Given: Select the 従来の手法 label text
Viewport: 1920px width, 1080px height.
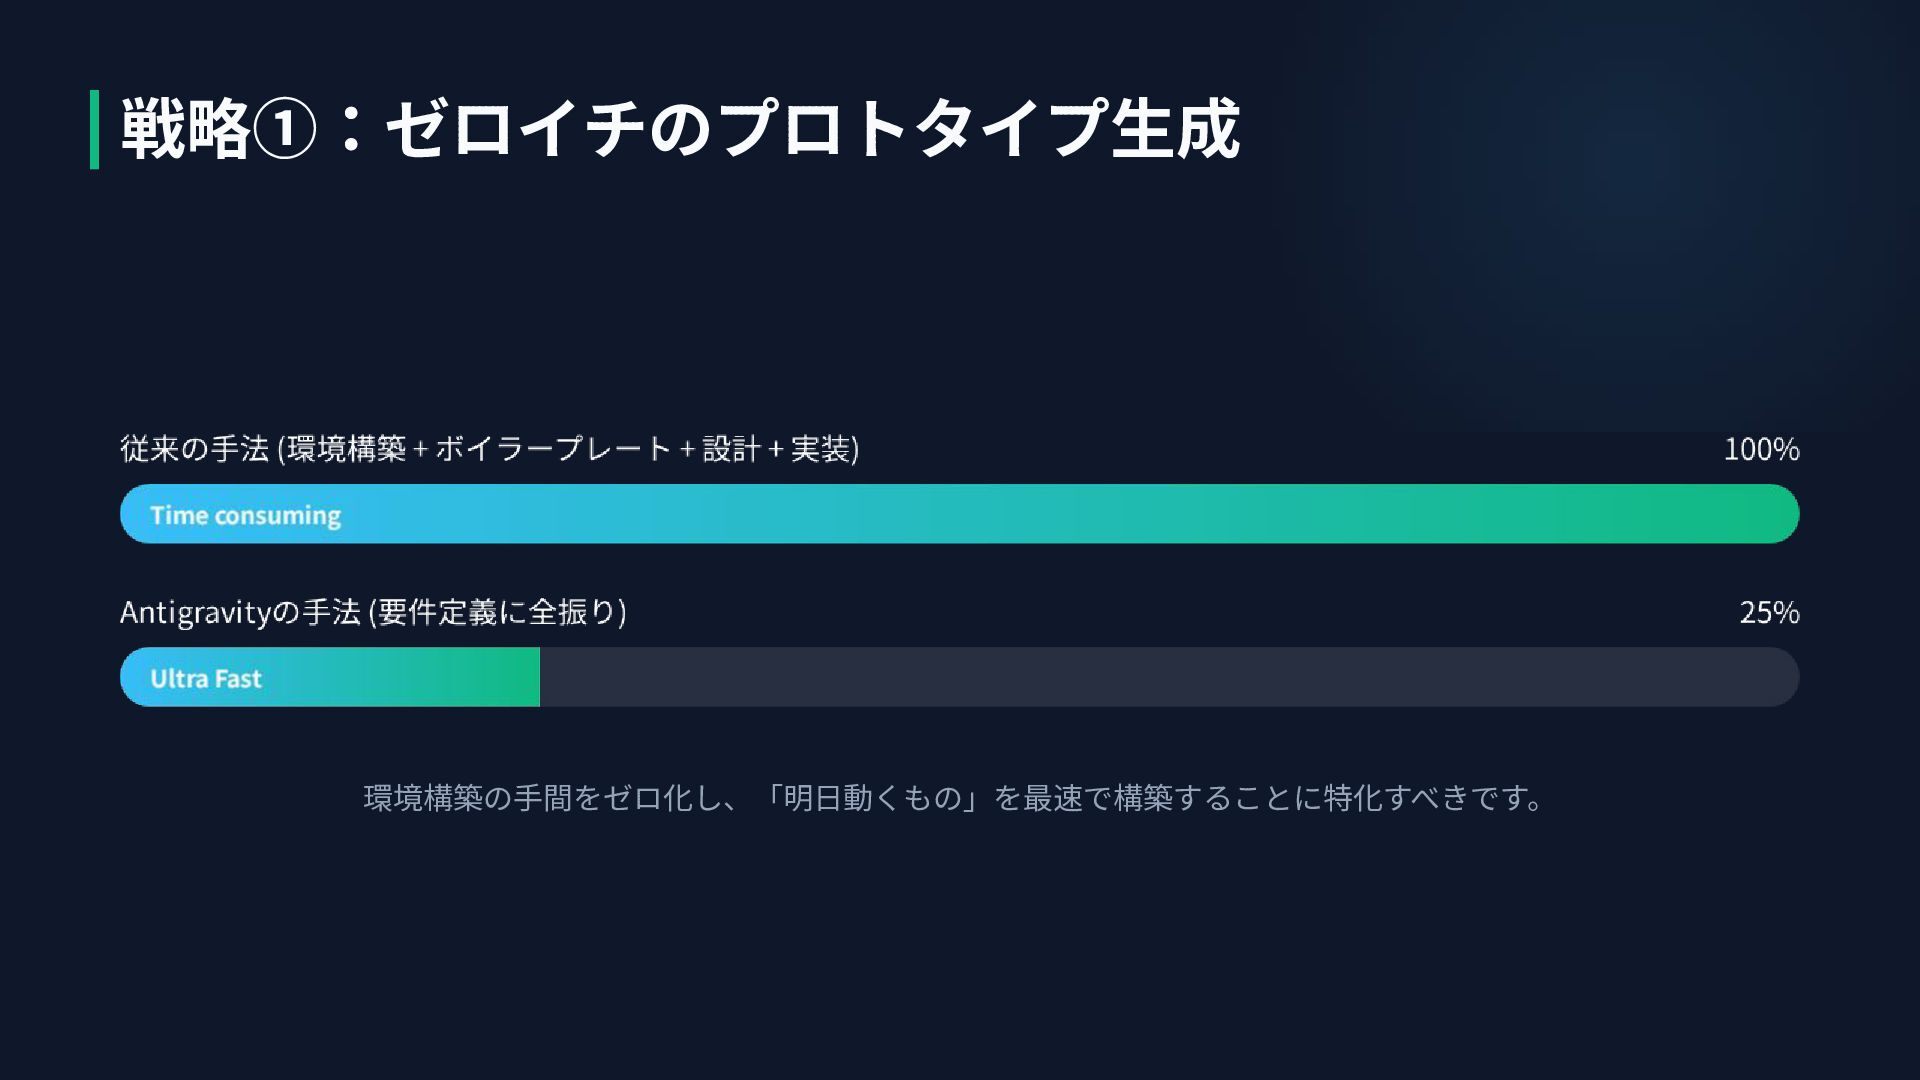Looking at the screenshot, I should coord(195,449).
